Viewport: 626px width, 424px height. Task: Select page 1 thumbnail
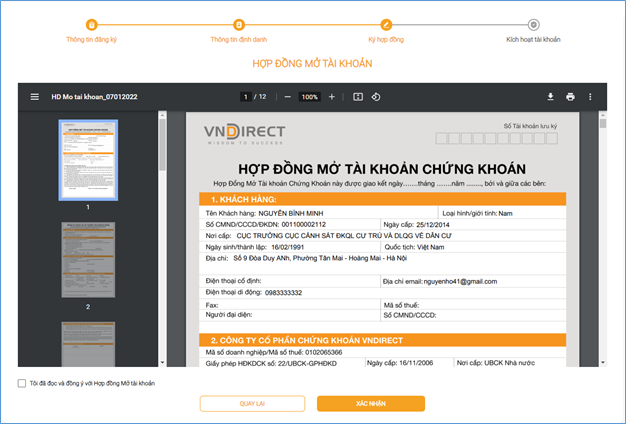pyautogui.click(x=88, y=160)
